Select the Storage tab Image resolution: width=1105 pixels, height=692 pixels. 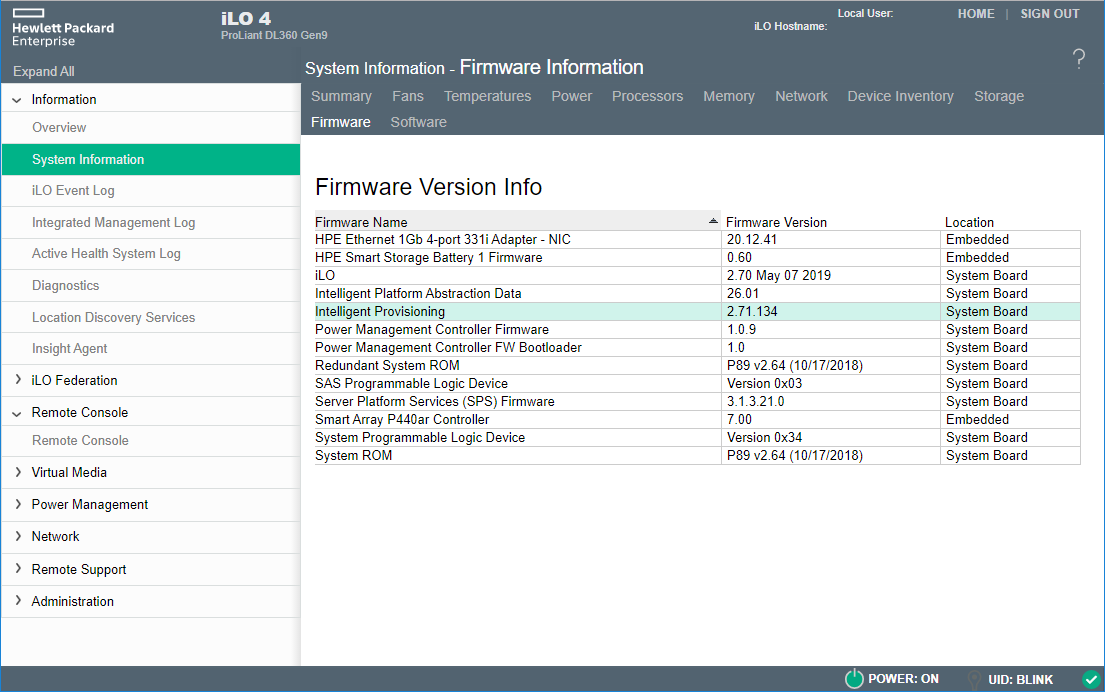[998, 96]
